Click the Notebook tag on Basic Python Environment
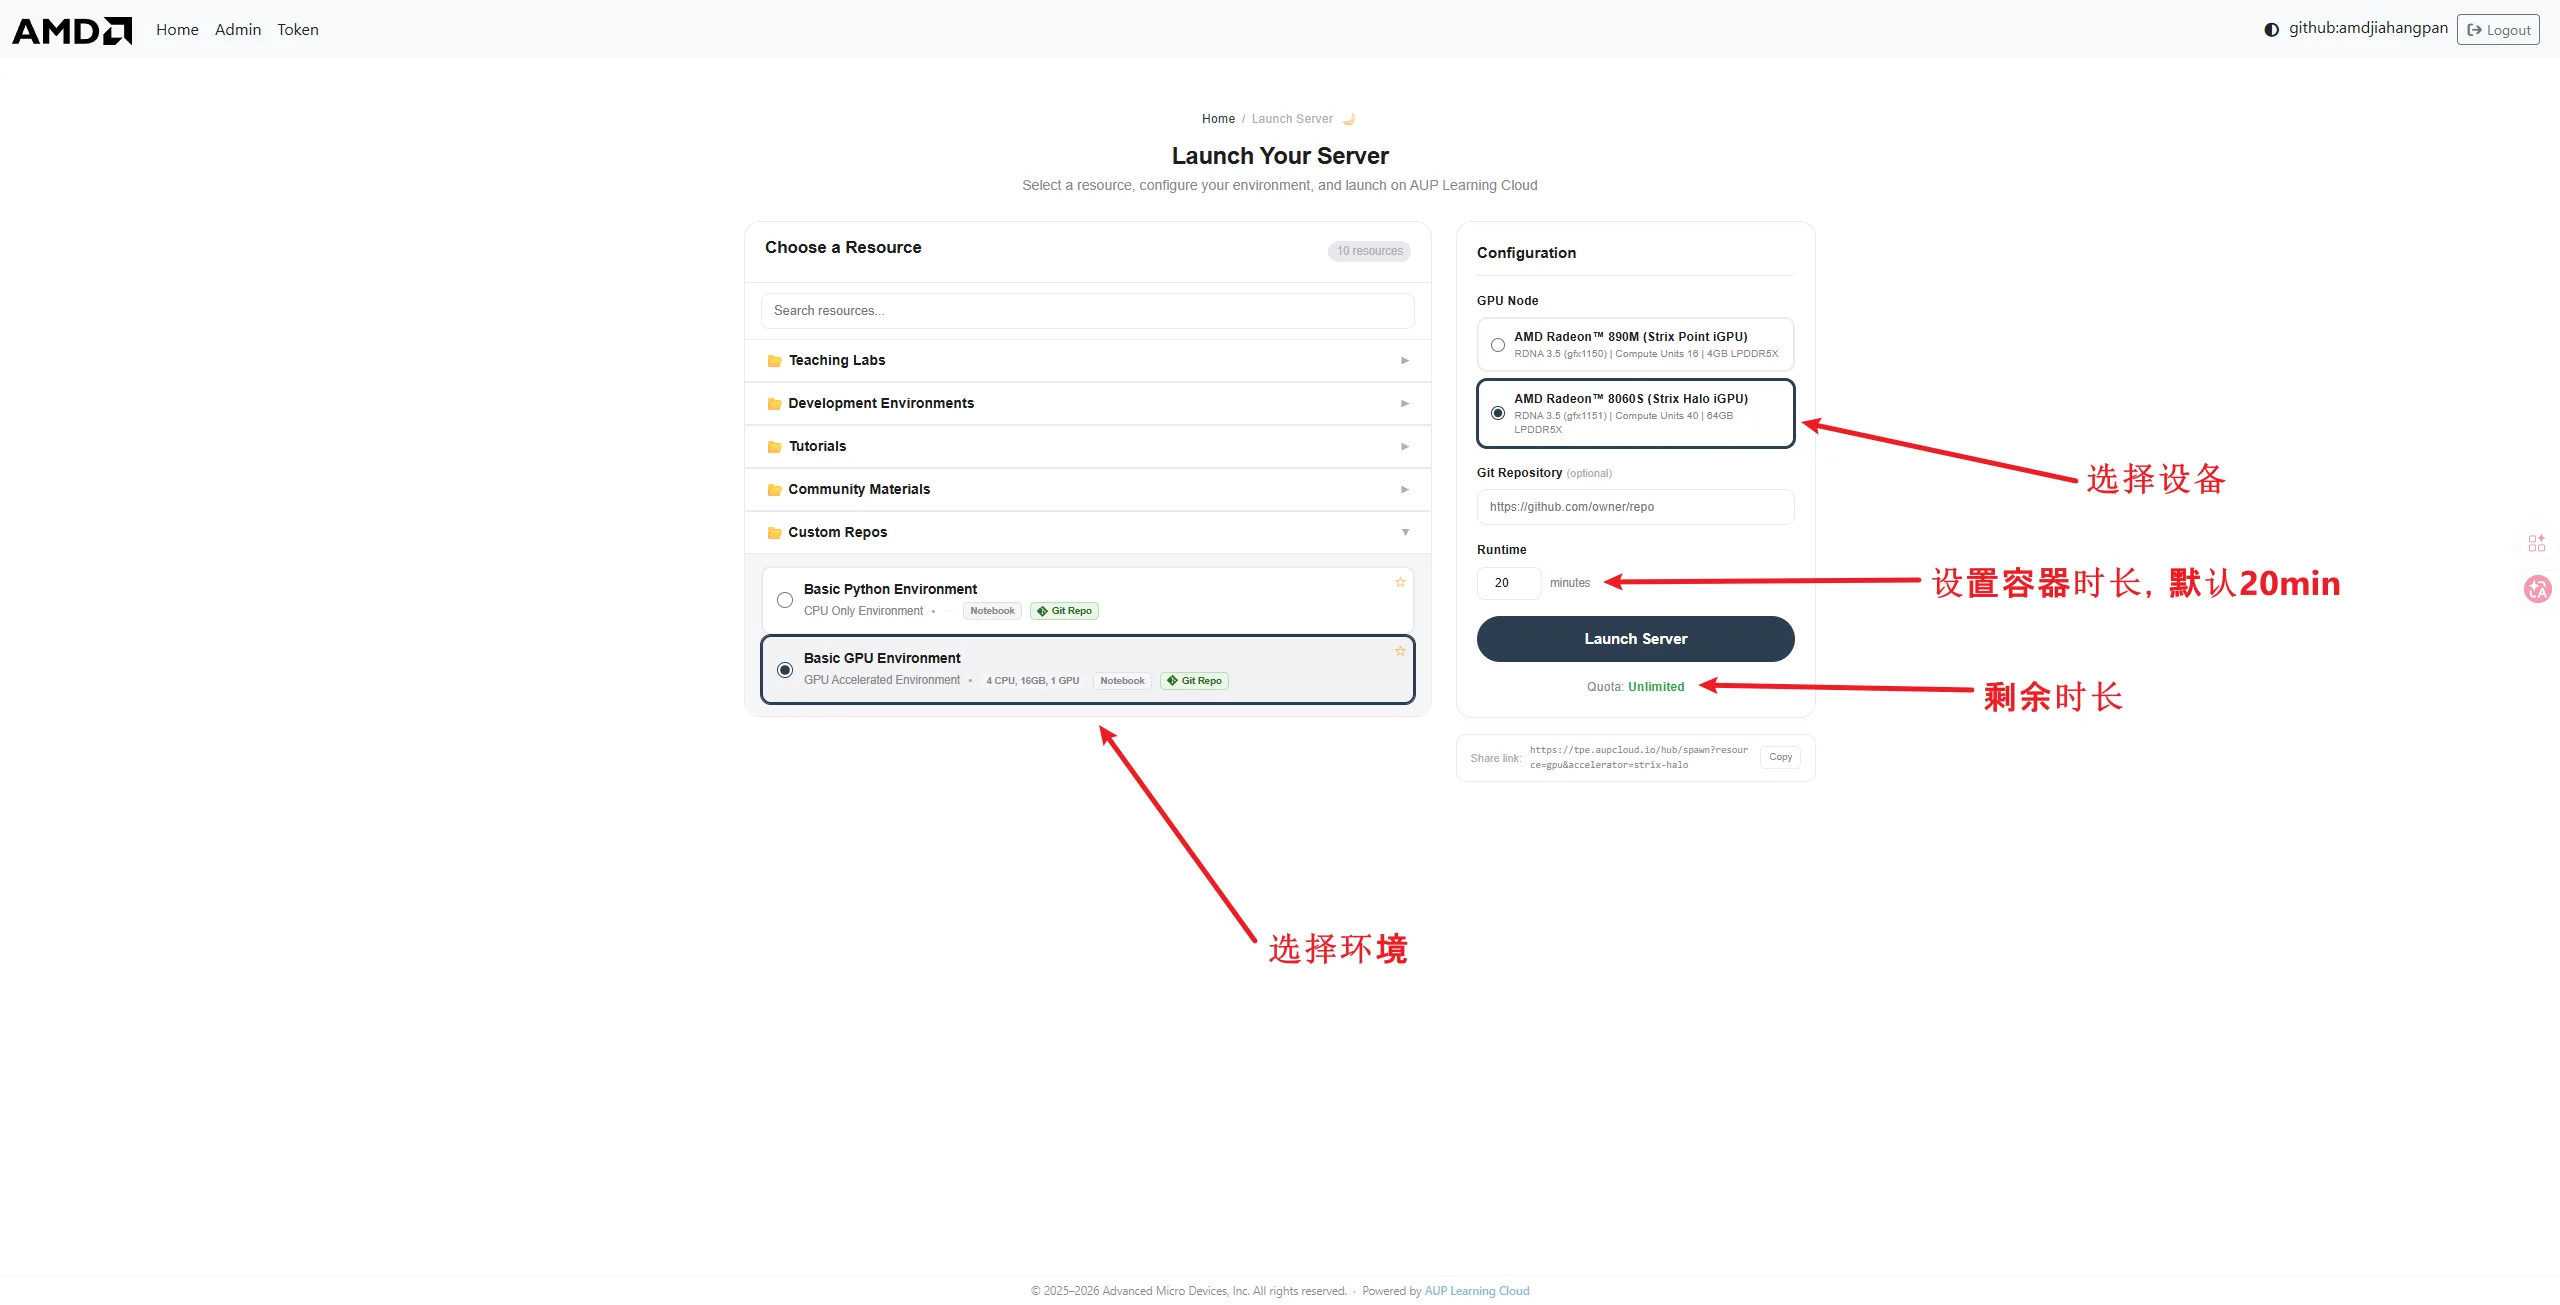Image resolution: width=2560 pixels, height=1305 pixels. tap(992, 611)
